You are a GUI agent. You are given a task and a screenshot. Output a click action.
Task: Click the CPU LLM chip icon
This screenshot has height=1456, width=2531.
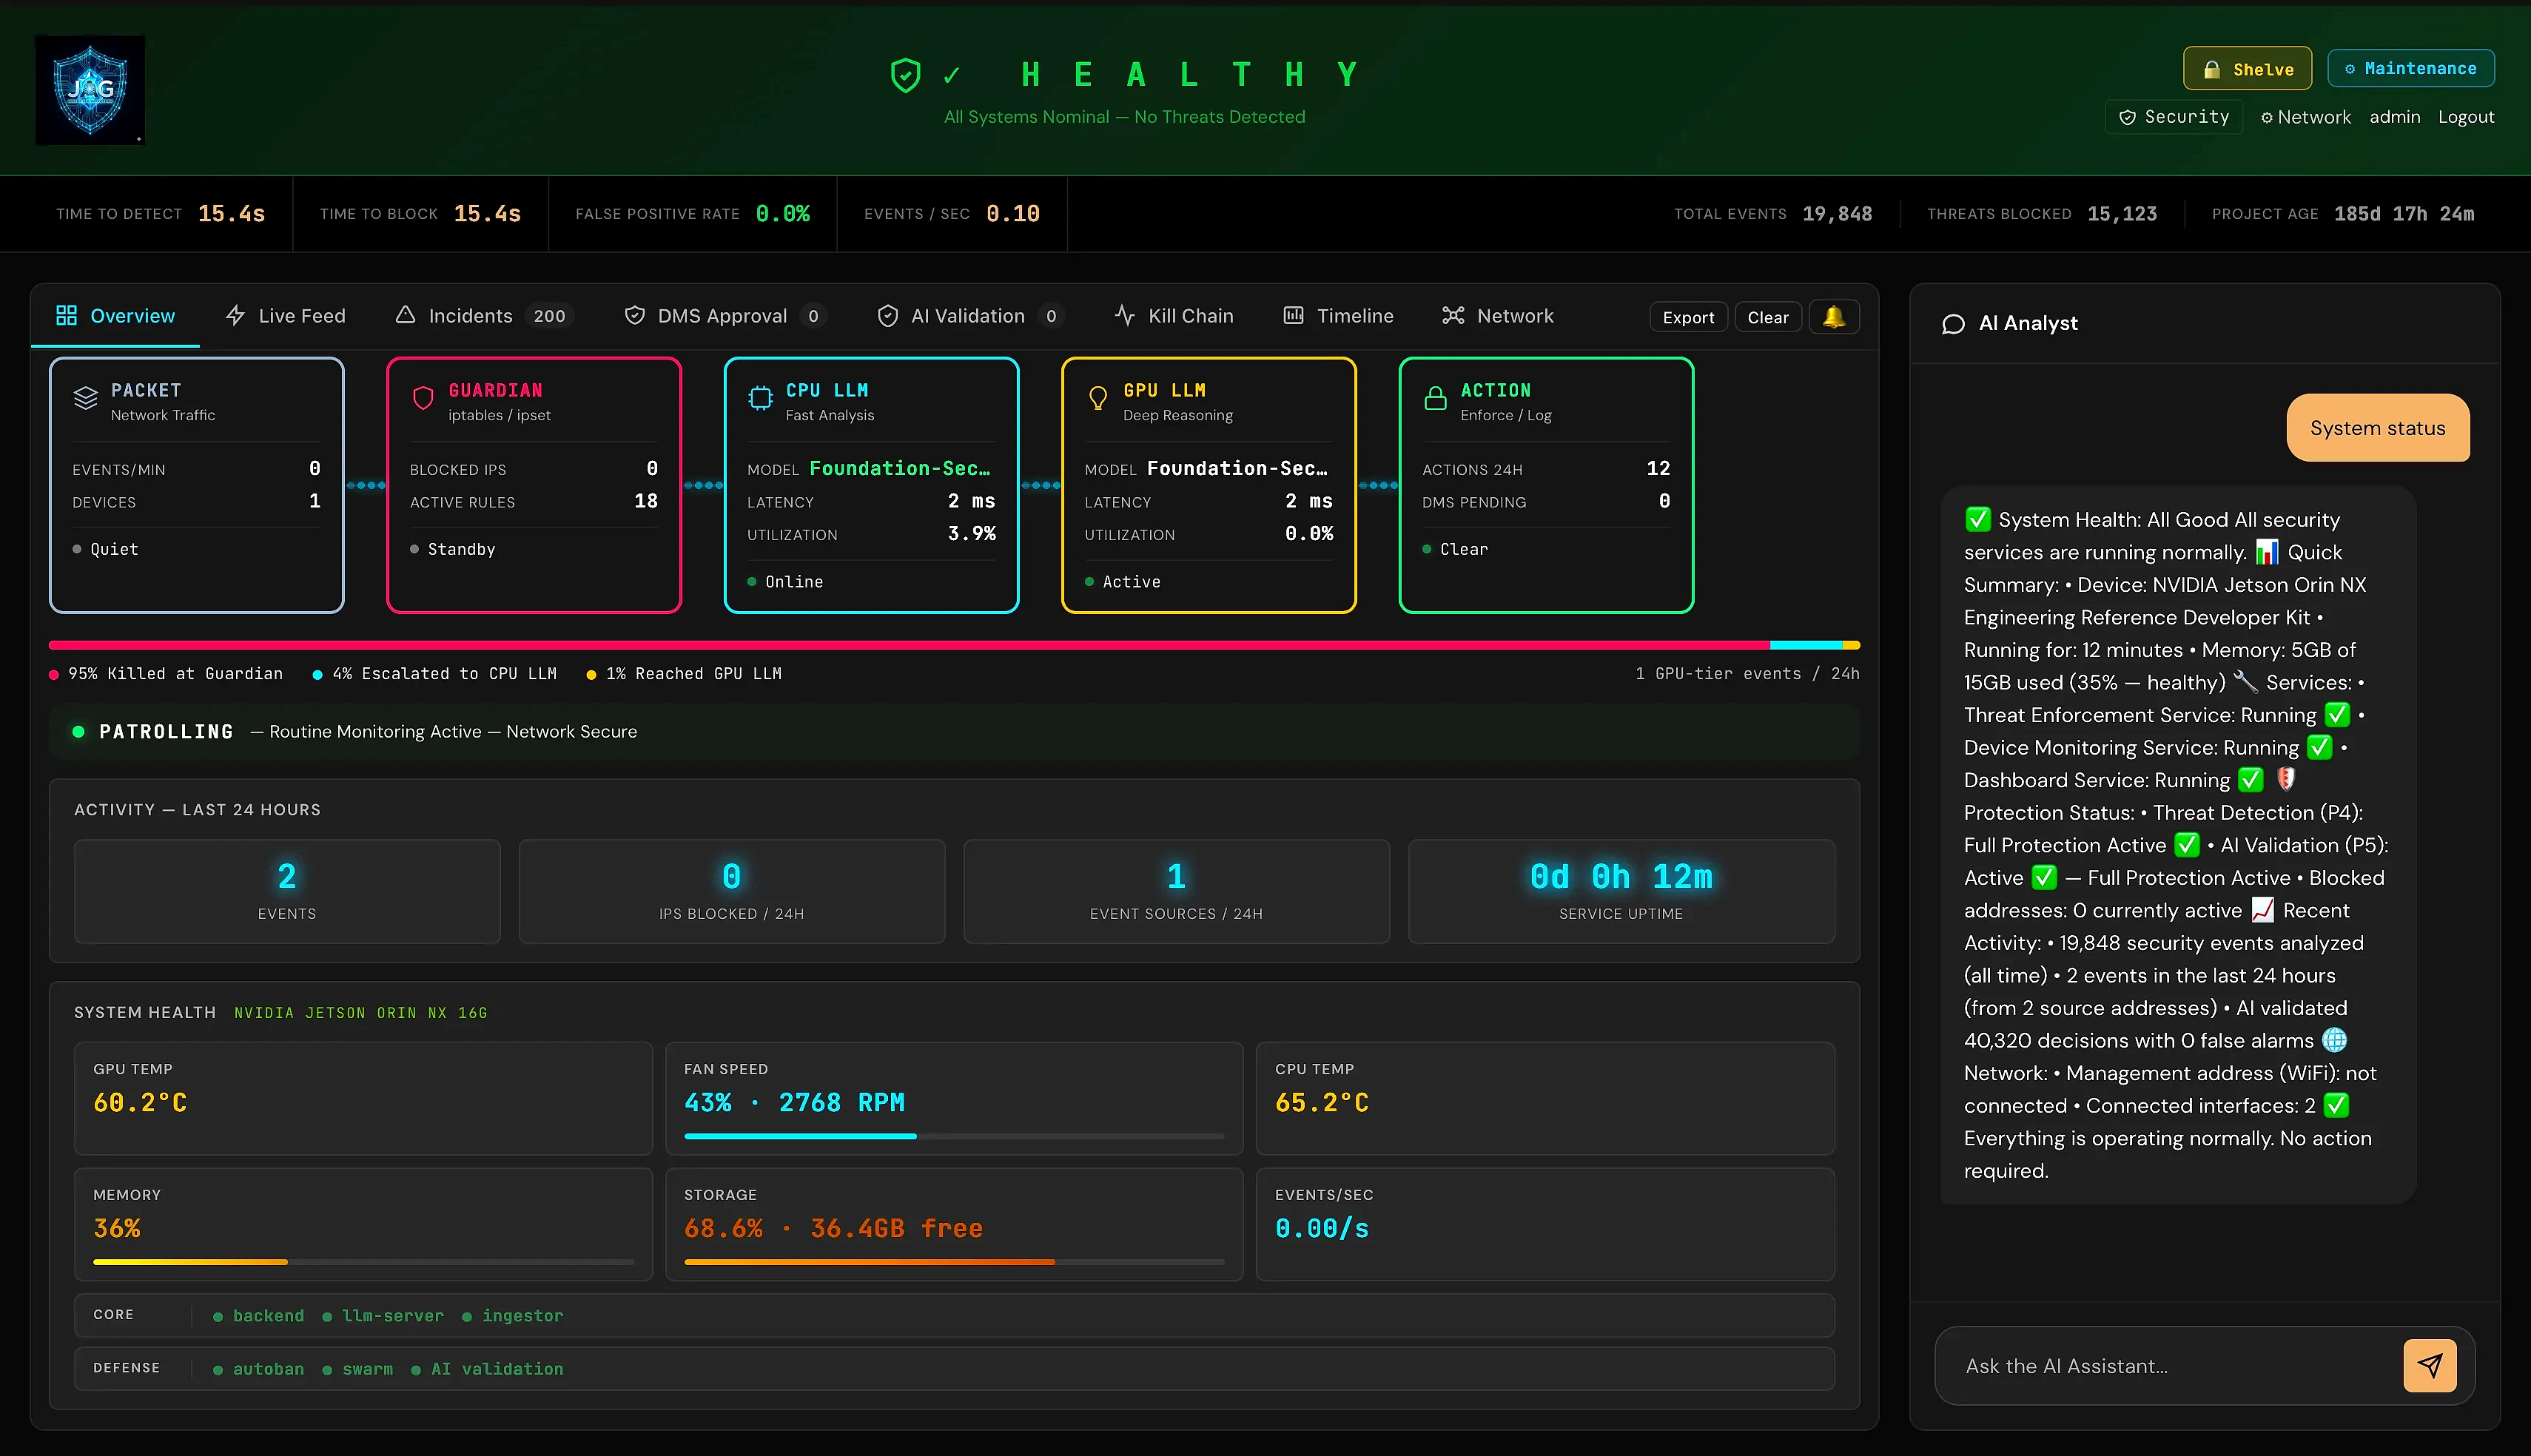(761, 398)
